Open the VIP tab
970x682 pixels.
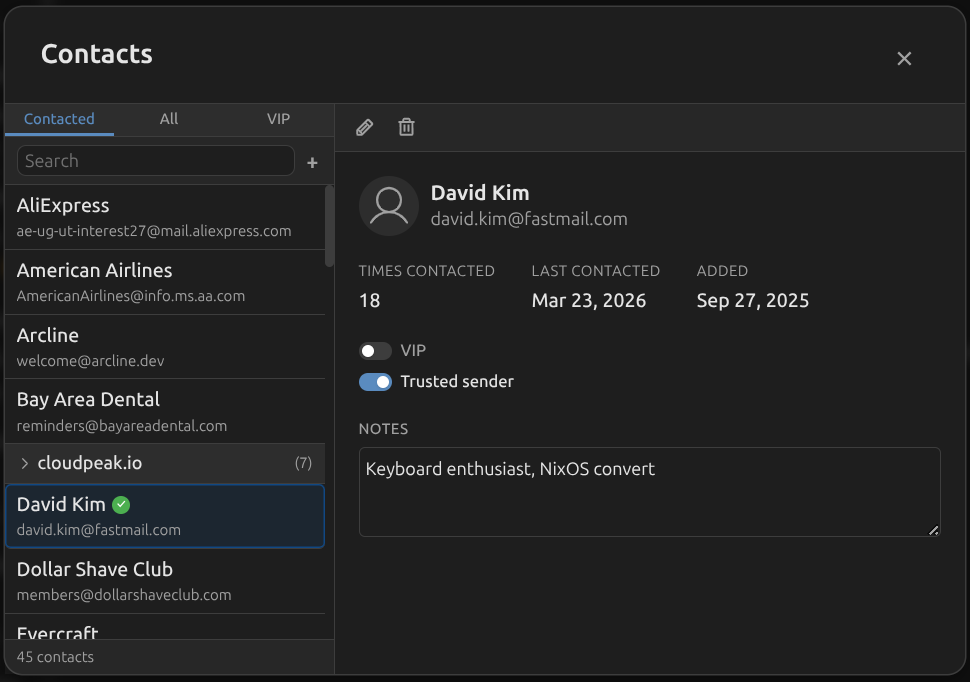(x=278, y=119)
